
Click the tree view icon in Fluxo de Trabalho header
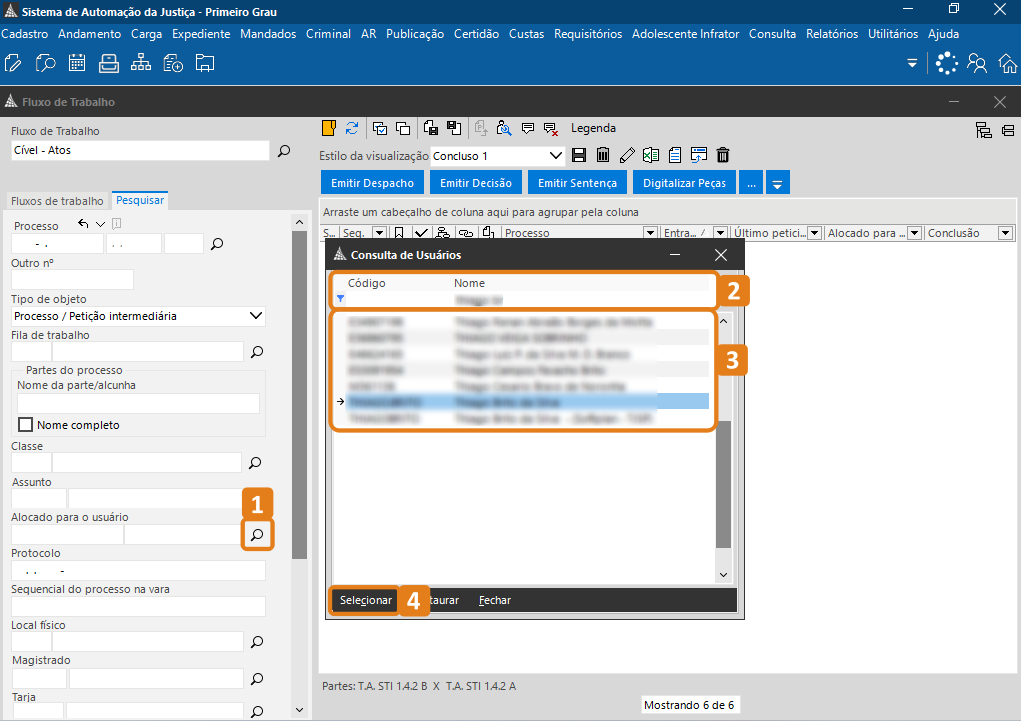tap(983, 130)
